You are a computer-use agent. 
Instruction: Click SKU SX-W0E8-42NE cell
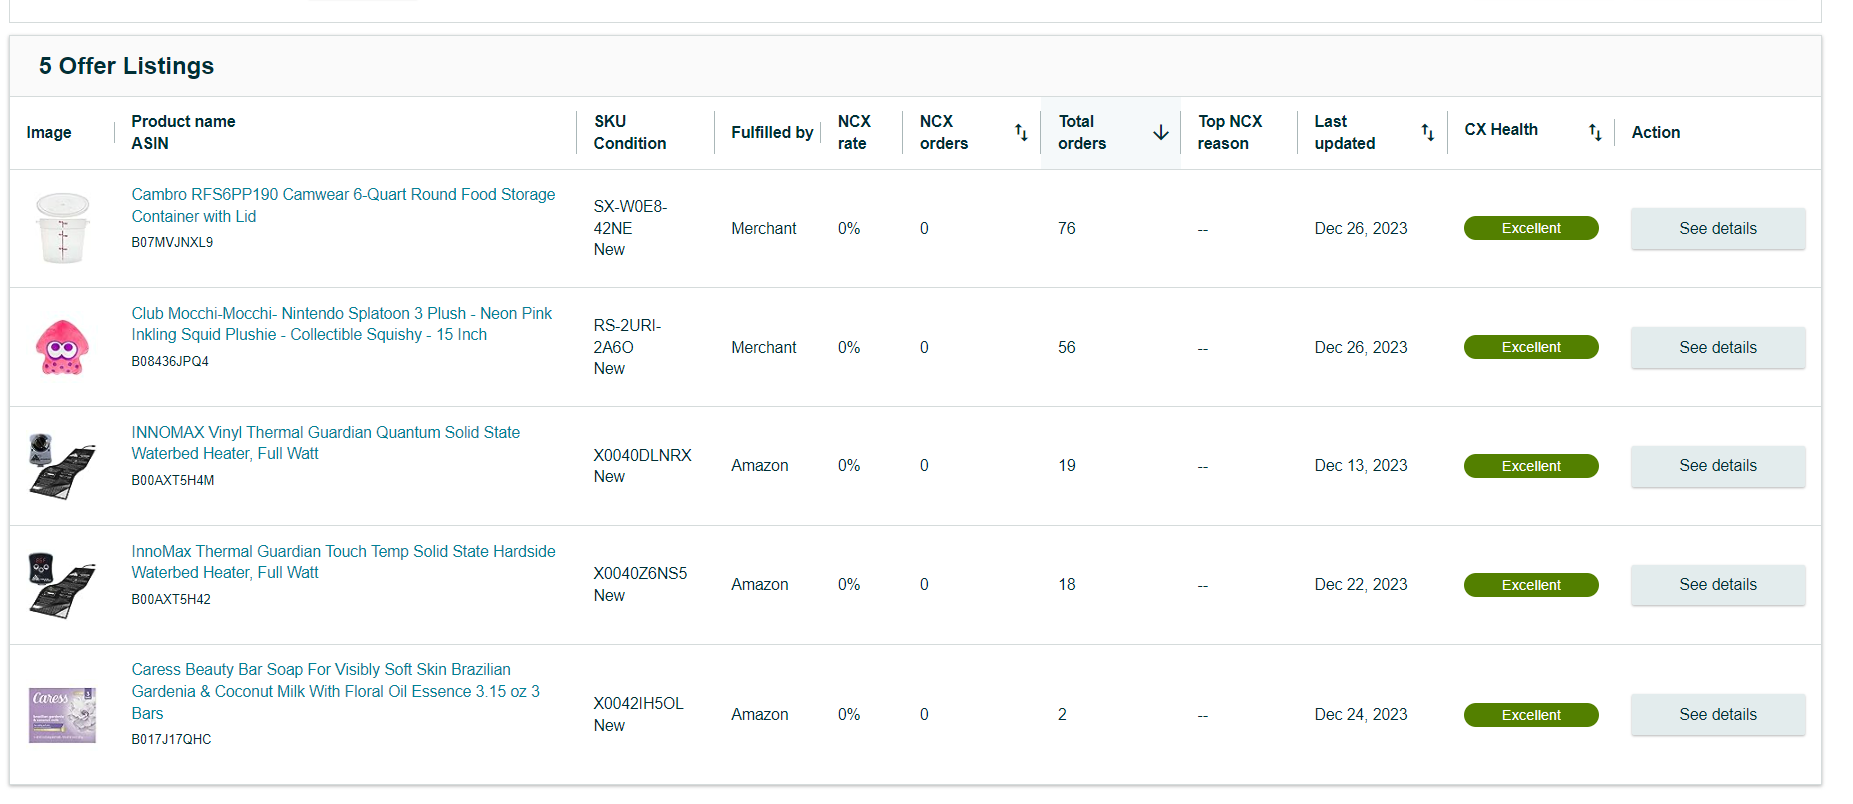(x=630, y=217)
